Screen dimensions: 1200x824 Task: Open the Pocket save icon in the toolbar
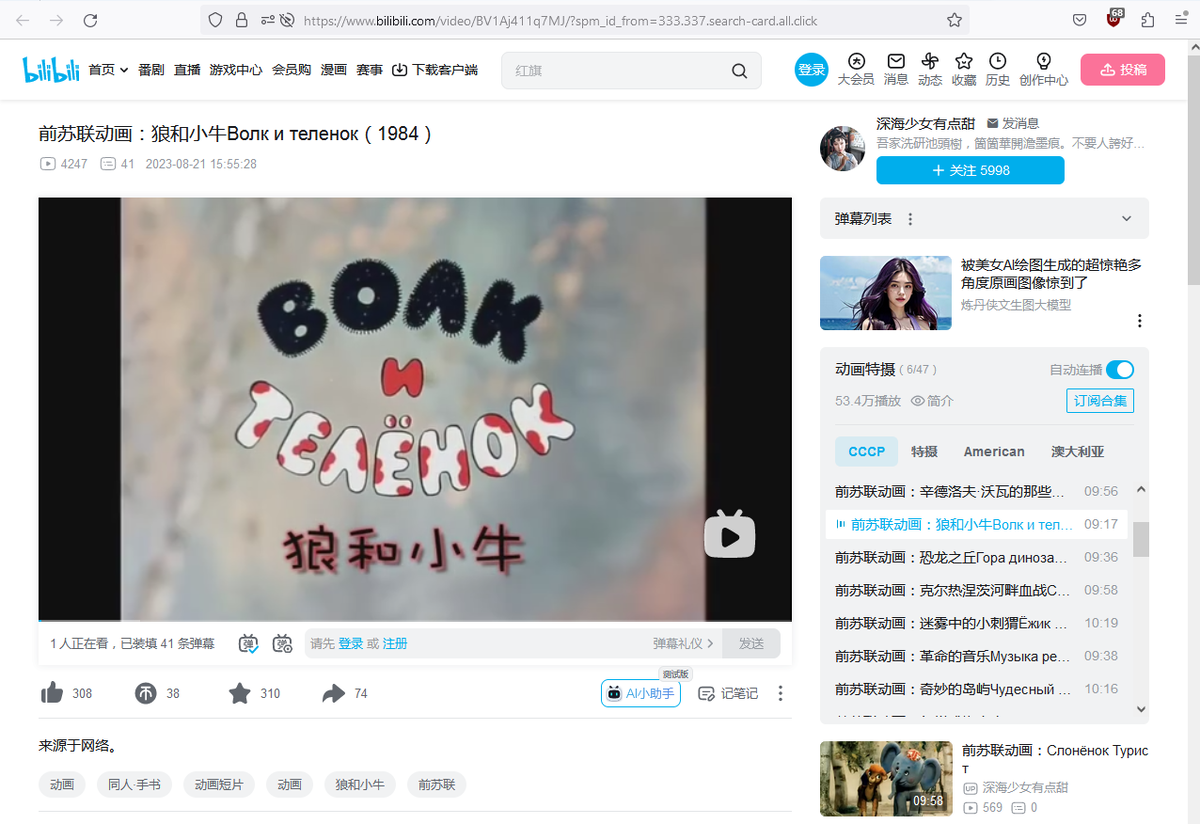1080,20
